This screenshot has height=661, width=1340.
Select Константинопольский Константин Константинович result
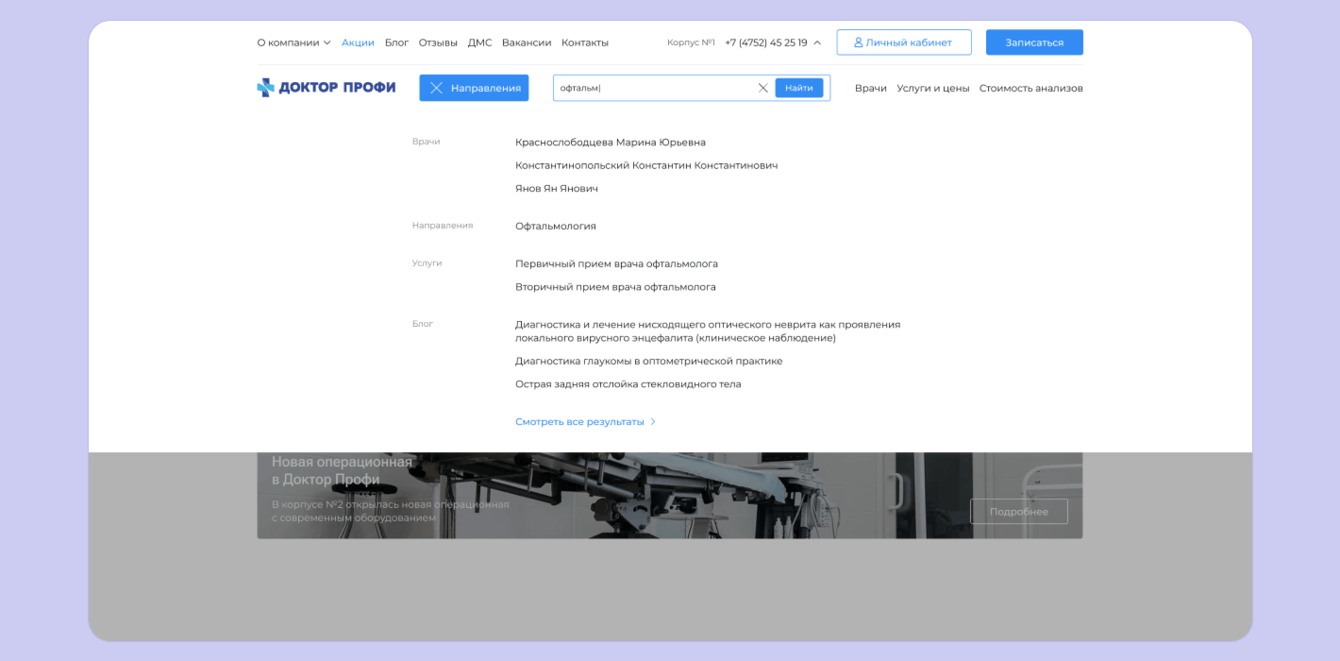coord(646,165)
